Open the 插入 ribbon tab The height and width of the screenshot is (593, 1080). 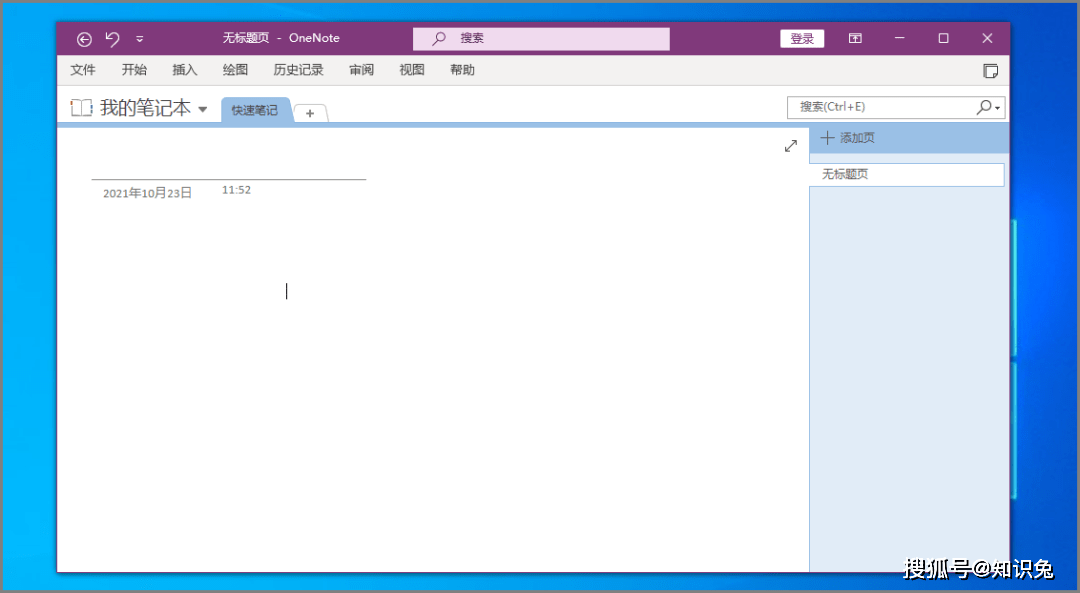pyautogui.click(x=185, y=70)
